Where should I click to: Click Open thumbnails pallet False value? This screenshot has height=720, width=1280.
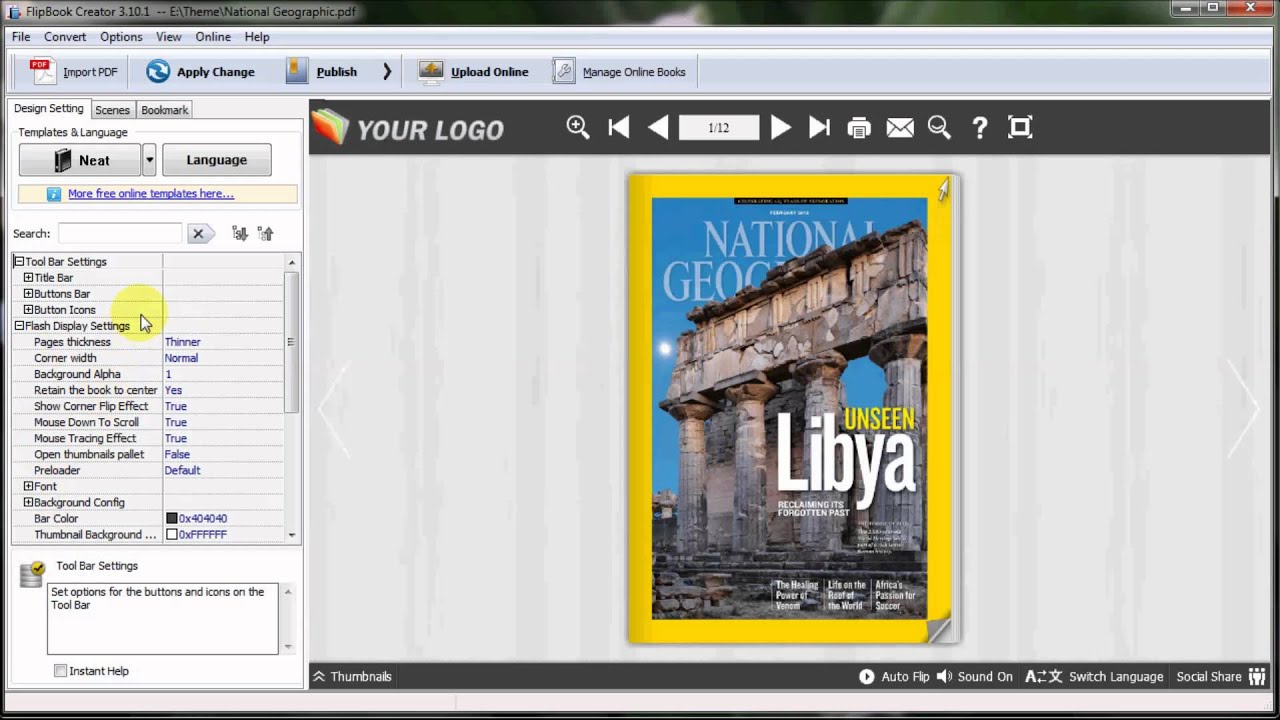(177, 454)
